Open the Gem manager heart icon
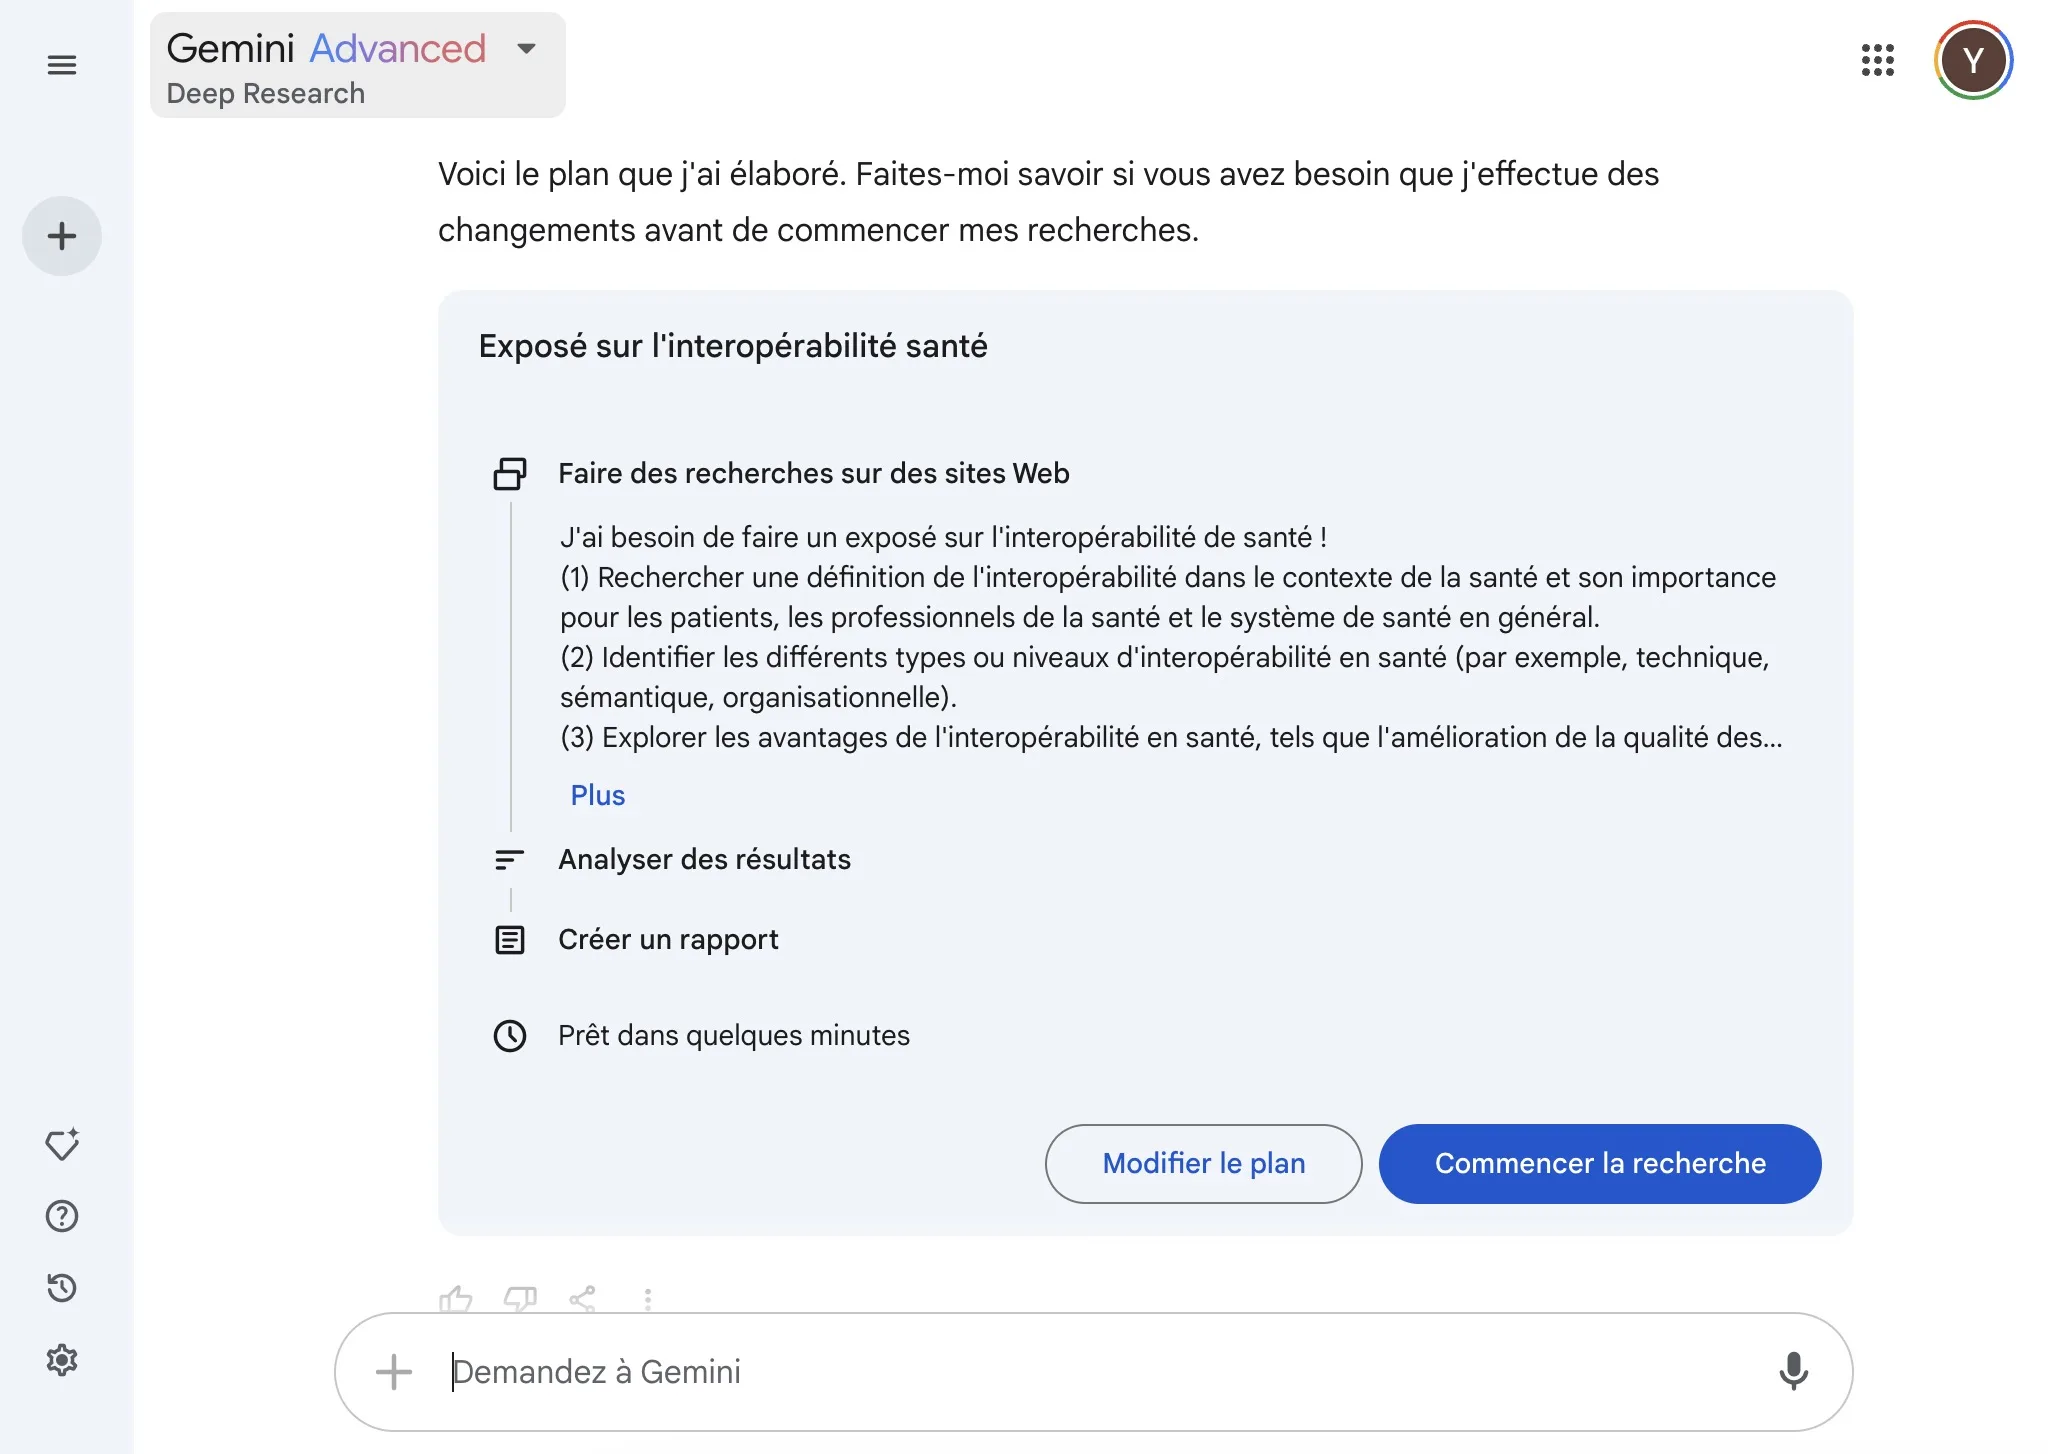The image size is (2048, 1454). (62, 1144)
